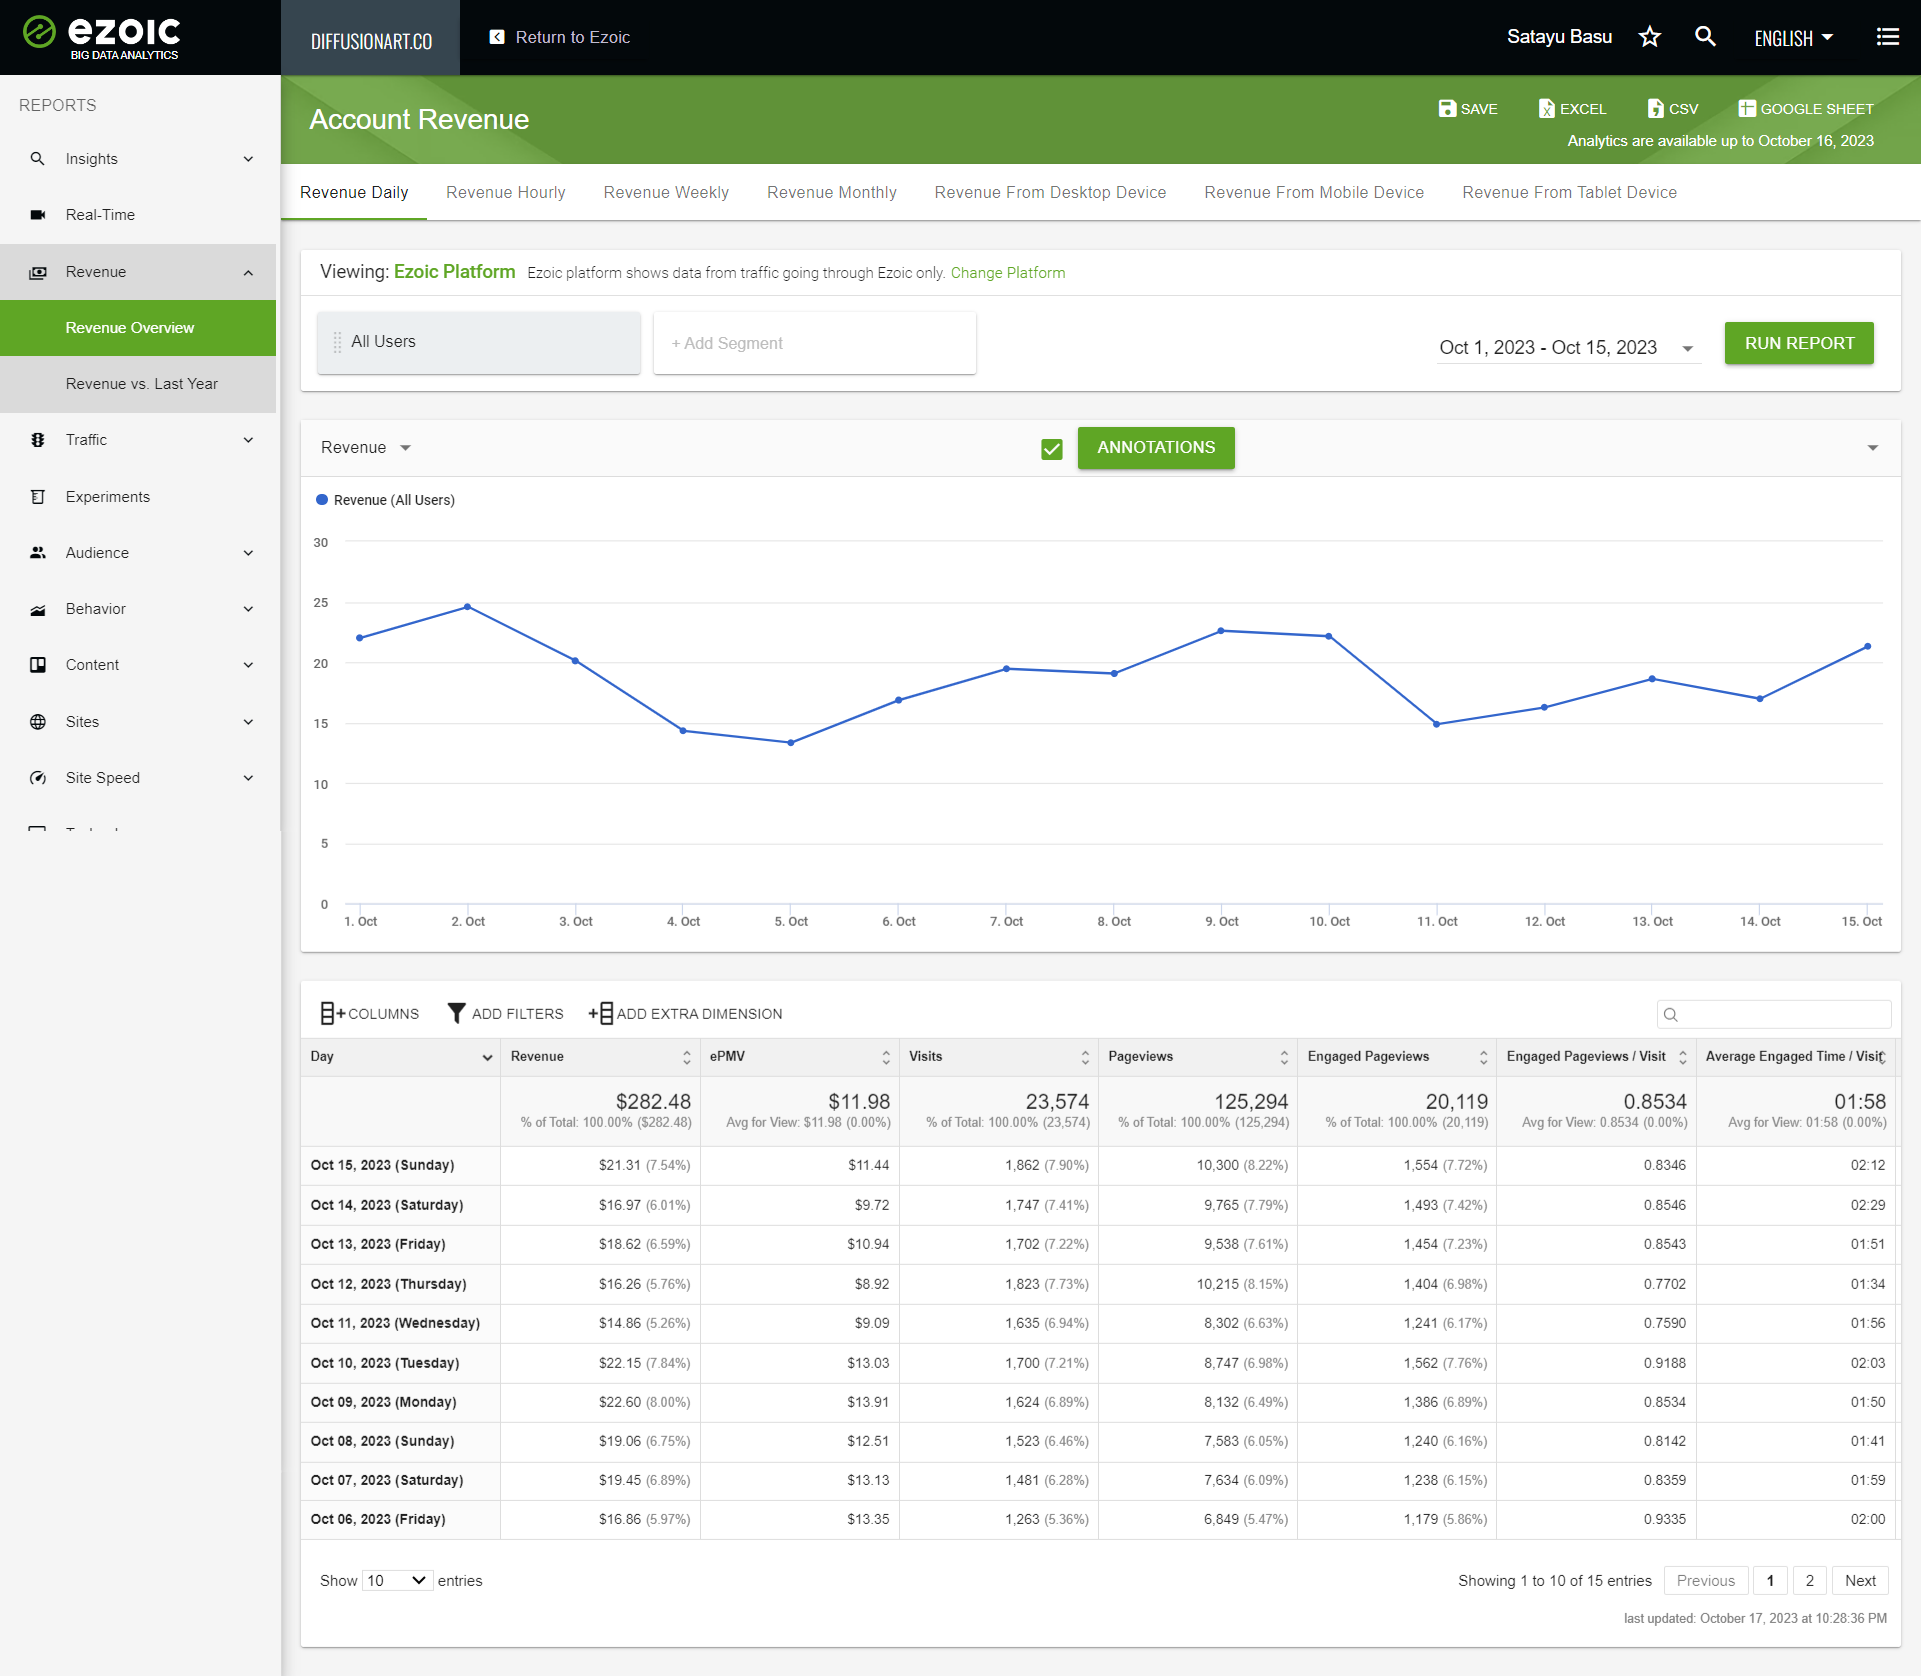Viewport: 1921px width, 1678px height.
Task: Open Revenue From Desktop Device tab
Action: [x=1050, y=192]
